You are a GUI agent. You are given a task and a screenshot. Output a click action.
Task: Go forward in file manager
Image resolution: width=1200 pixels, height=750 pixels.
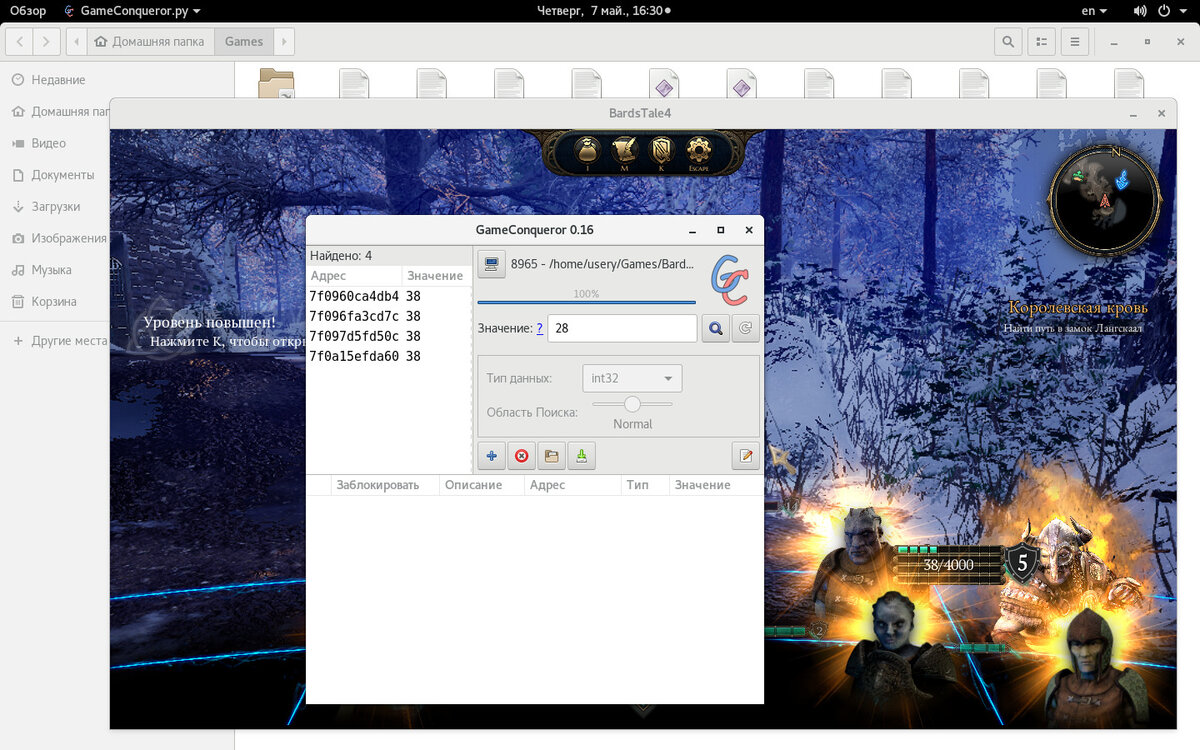[x=46, y=42]
